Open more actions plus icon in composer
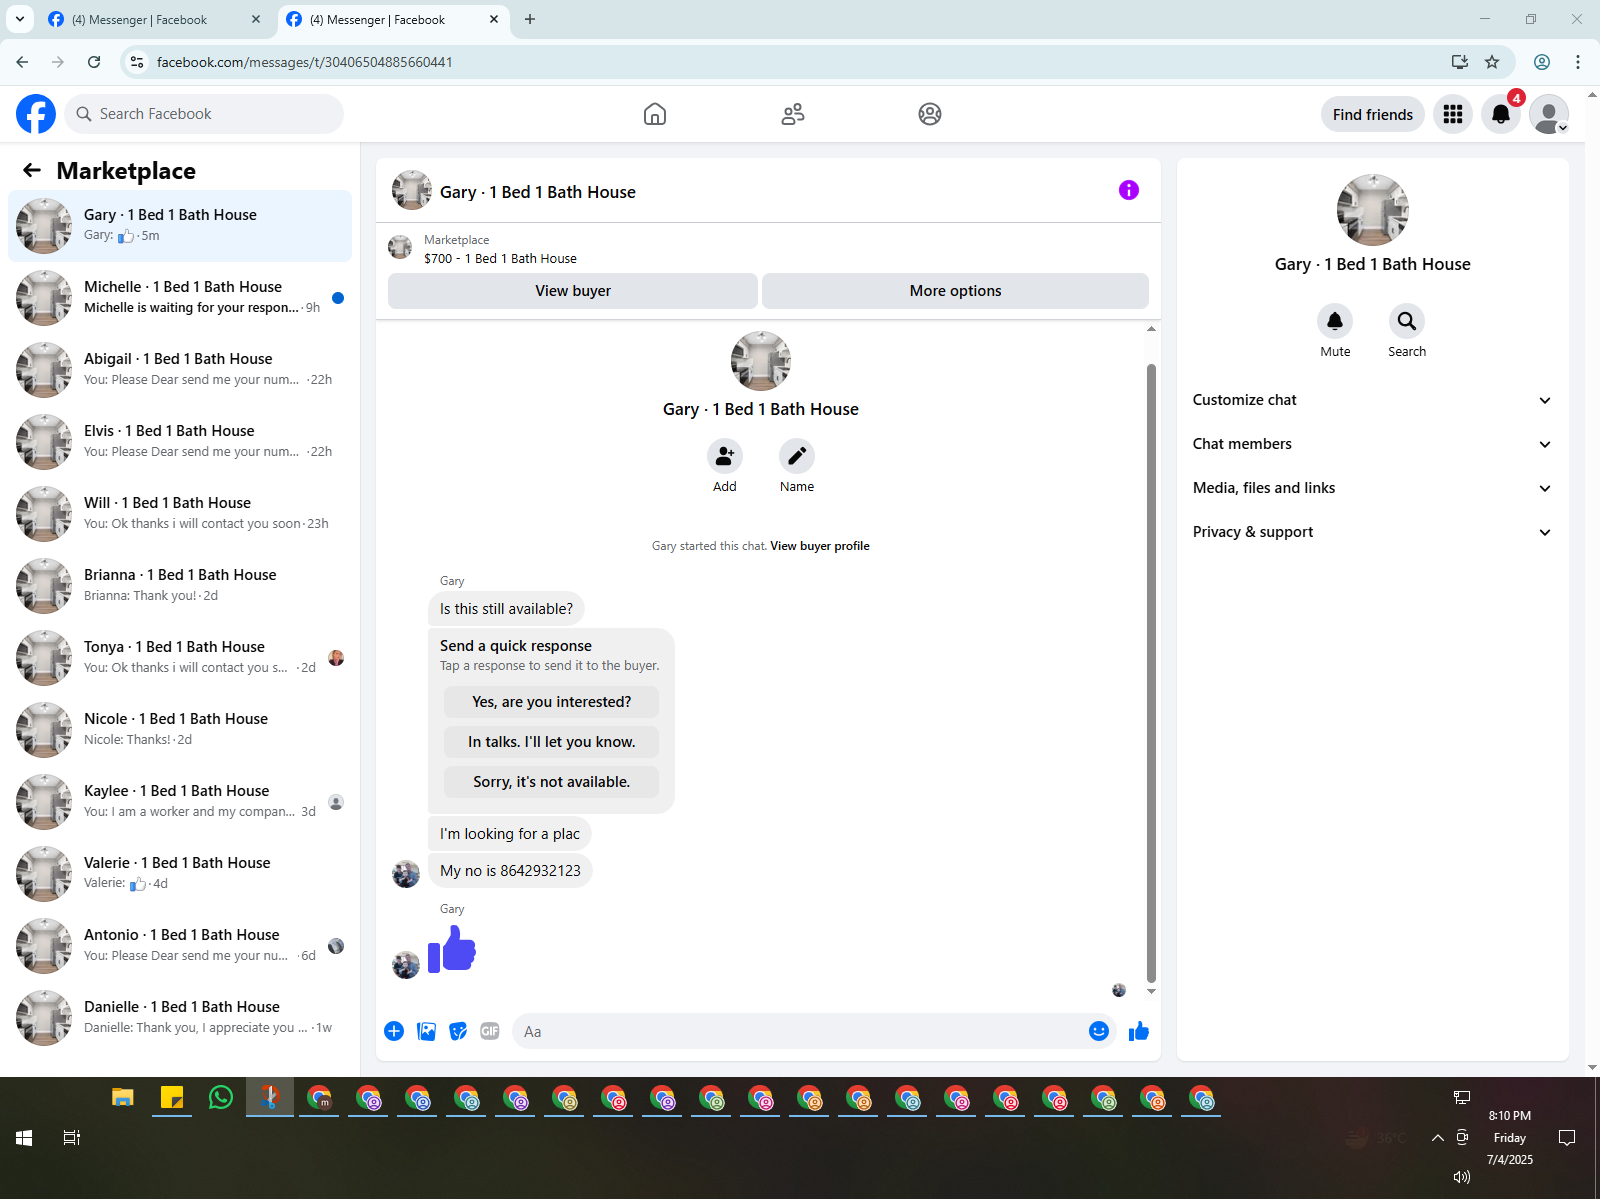Image resolution: width=1600 pixels, height=1199 pixels. pos(394,1031)
